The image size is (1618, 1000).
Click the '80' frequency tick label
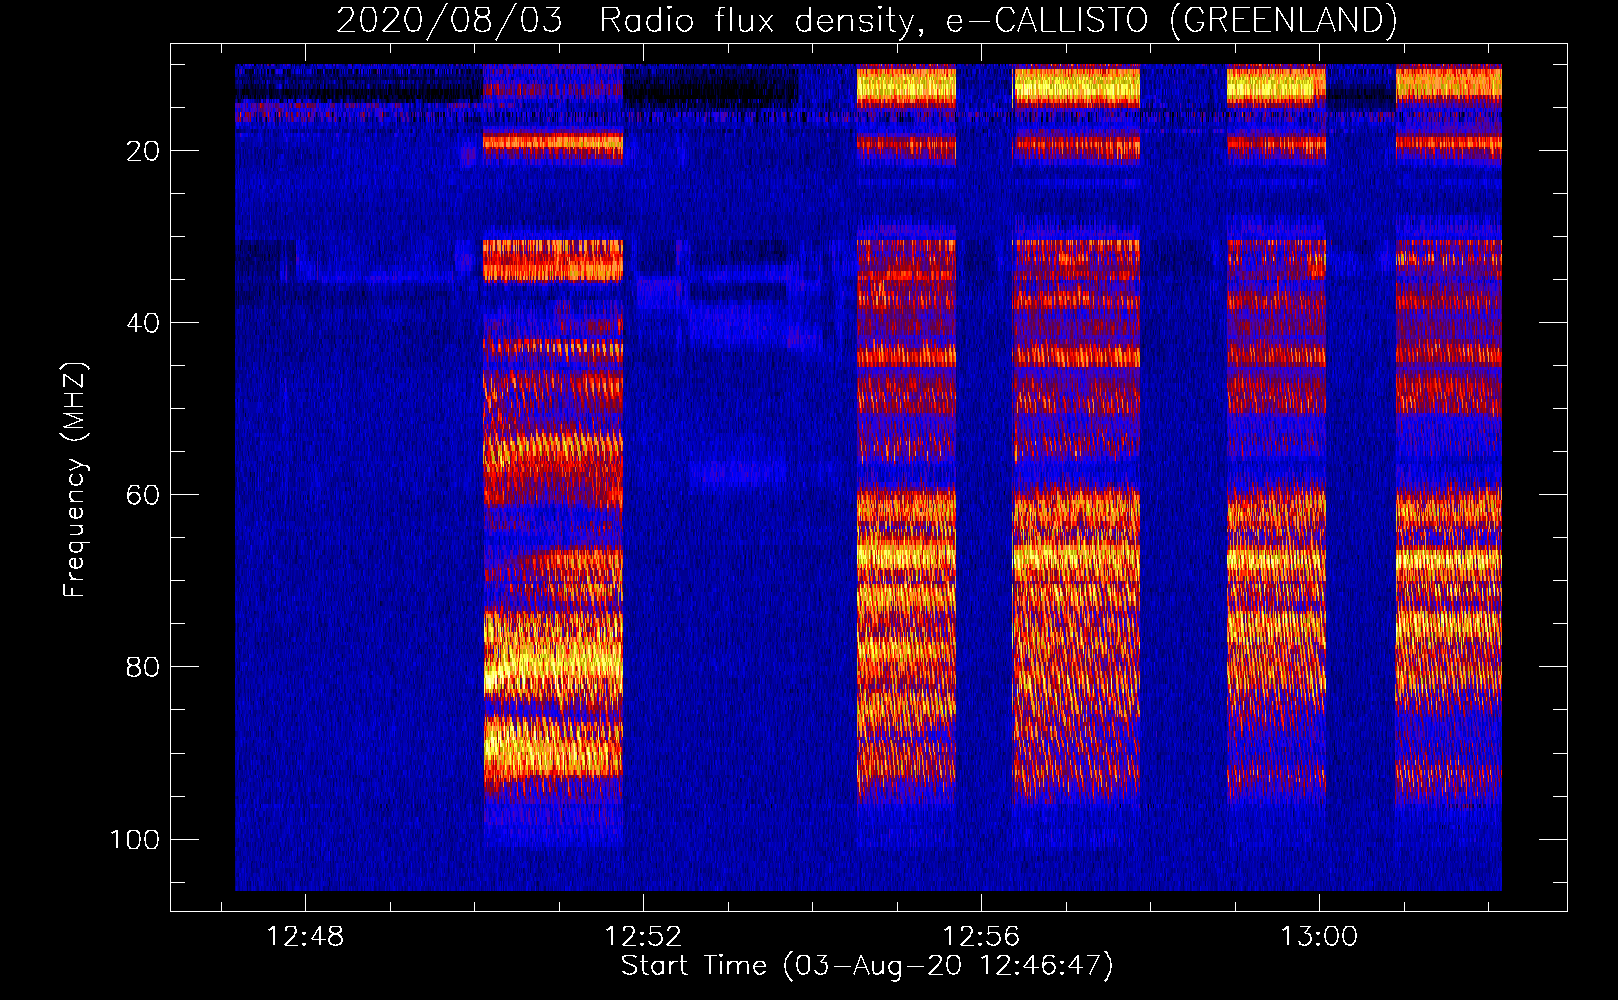click(143, 667)
